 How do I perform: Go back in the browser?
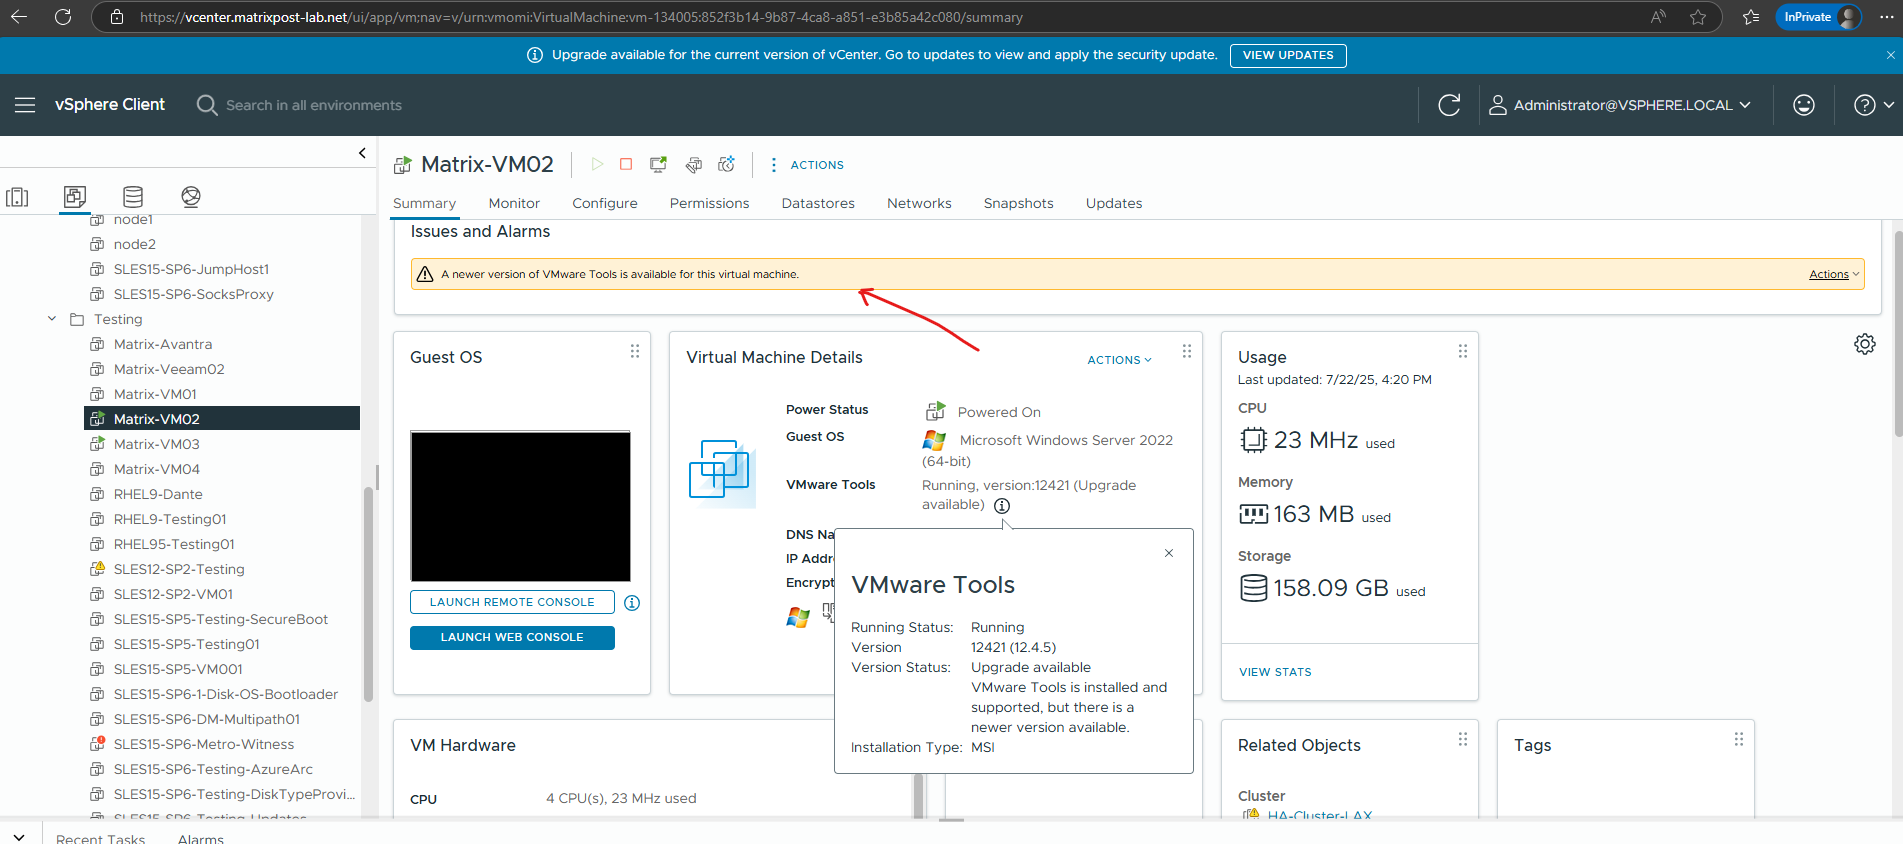click(19, 17)
